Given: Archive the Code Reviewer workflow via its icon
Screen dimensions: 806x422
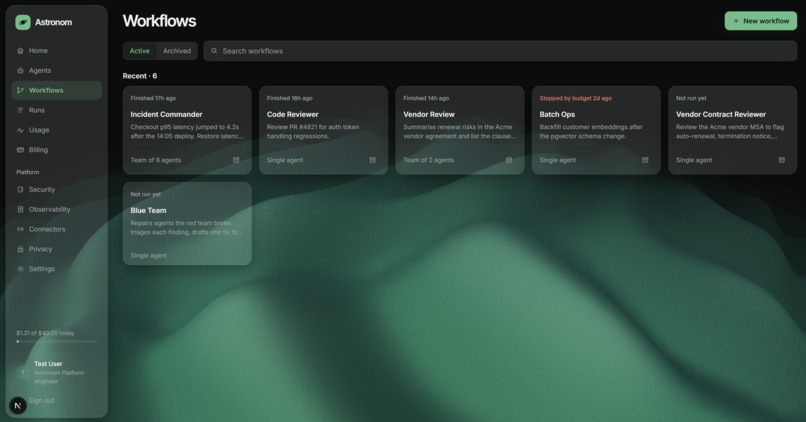Looking at the screenshot, I should [372, 160].
